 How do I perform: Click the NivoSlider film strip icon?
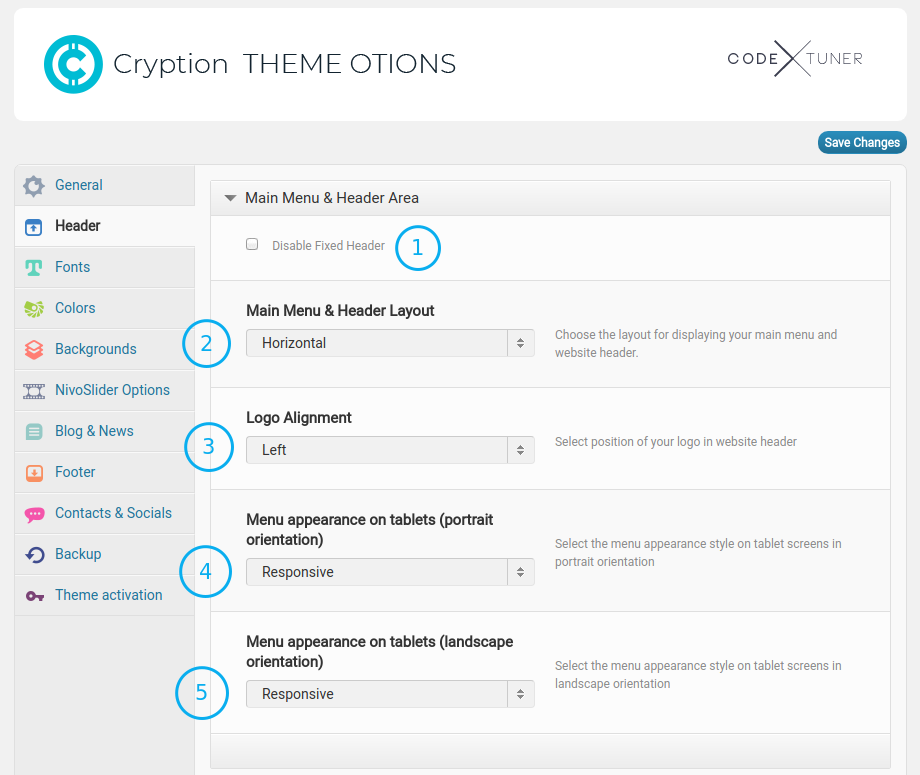click(34, 390)
